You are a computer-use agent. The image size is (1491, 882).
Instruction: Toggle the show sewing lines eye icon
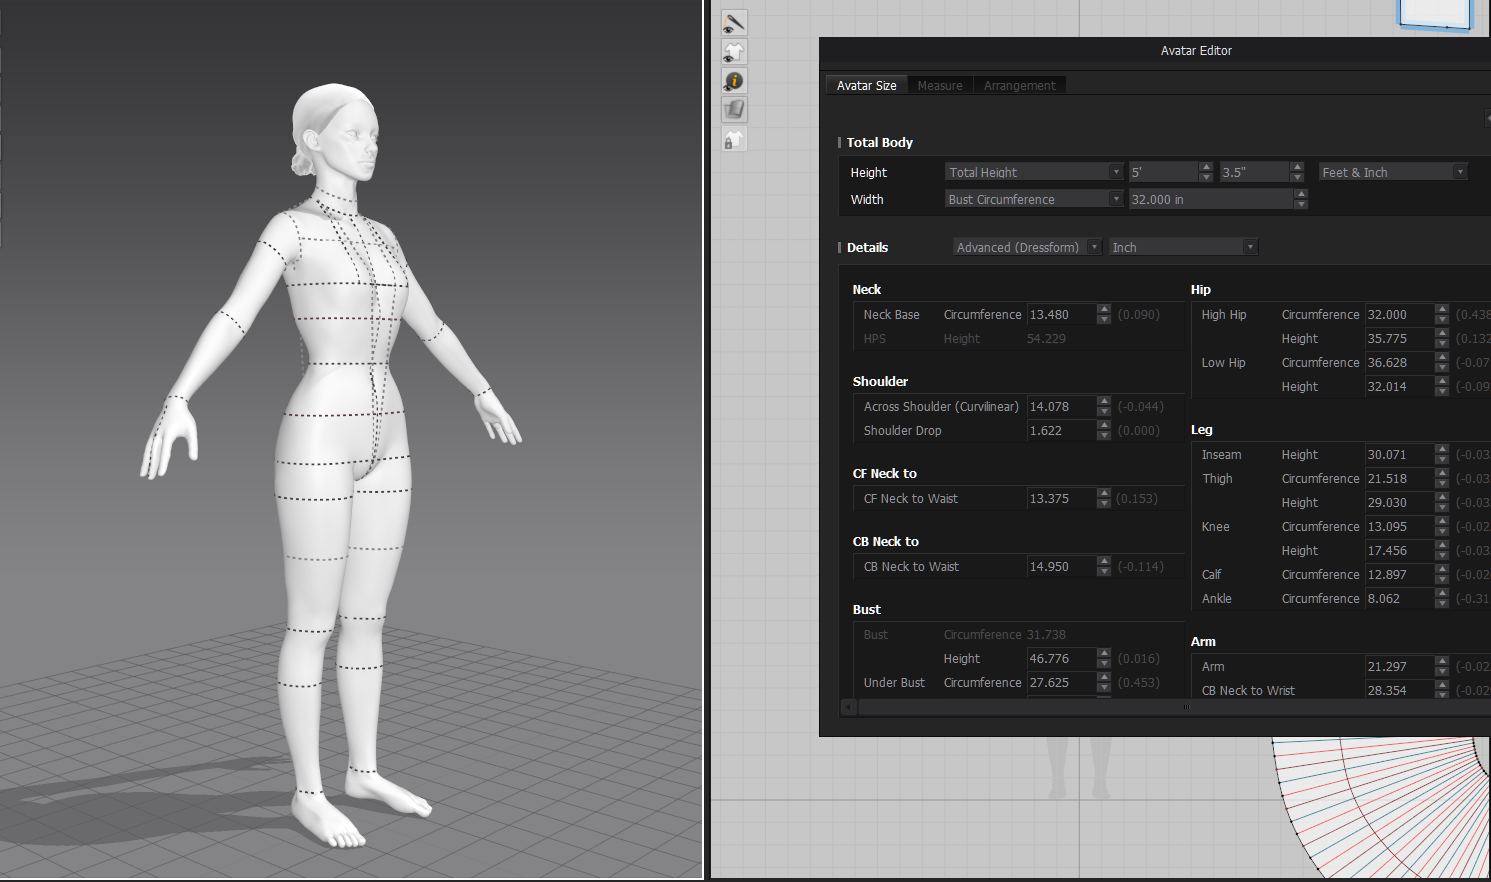coord(734,23)
